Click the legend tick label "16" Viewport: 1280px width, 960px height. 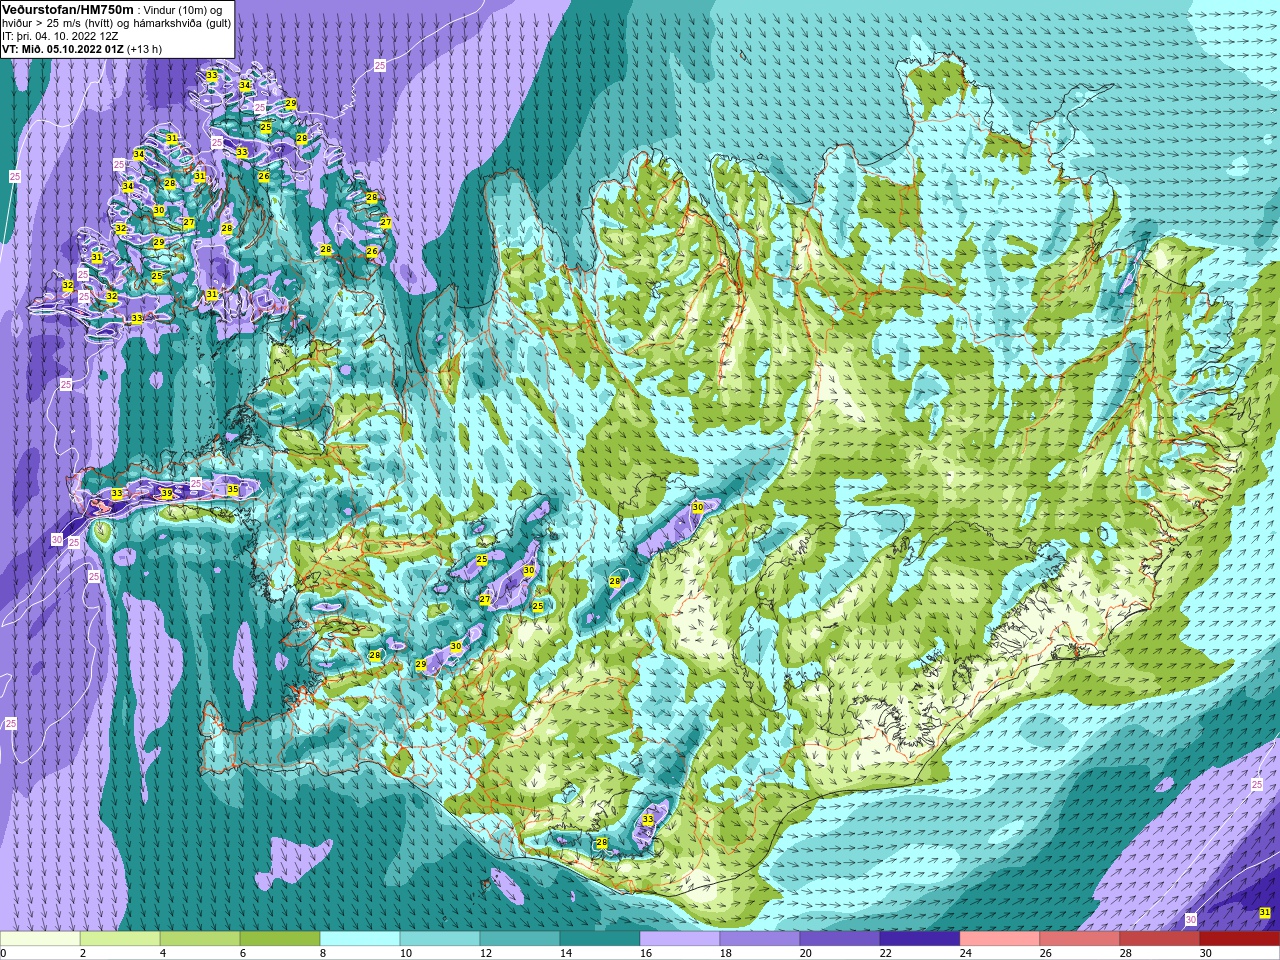tap(645, 953)
